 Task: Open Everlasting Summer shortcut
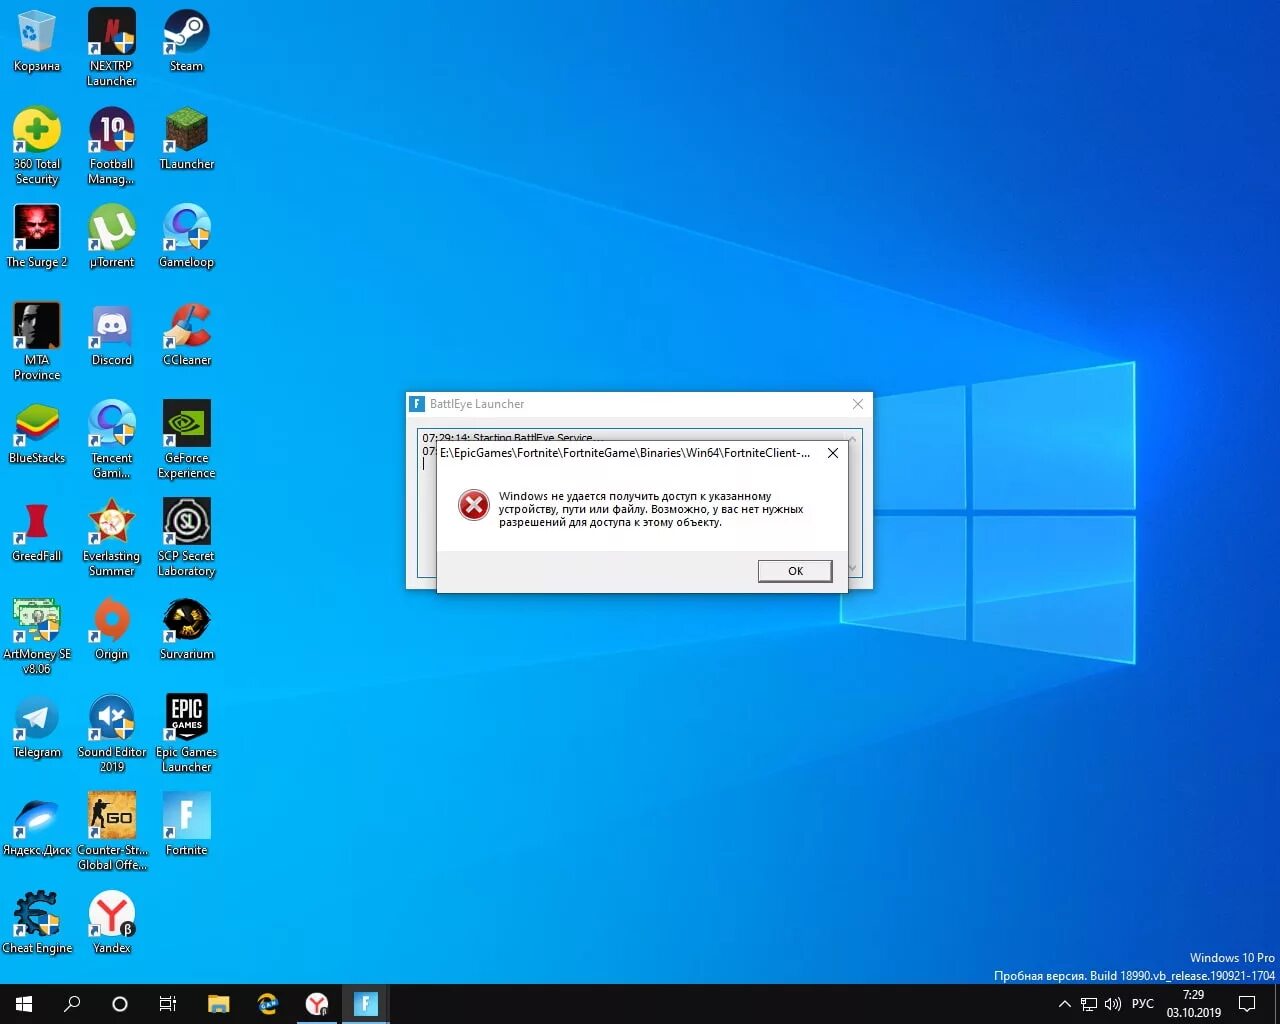coord(112,537)
